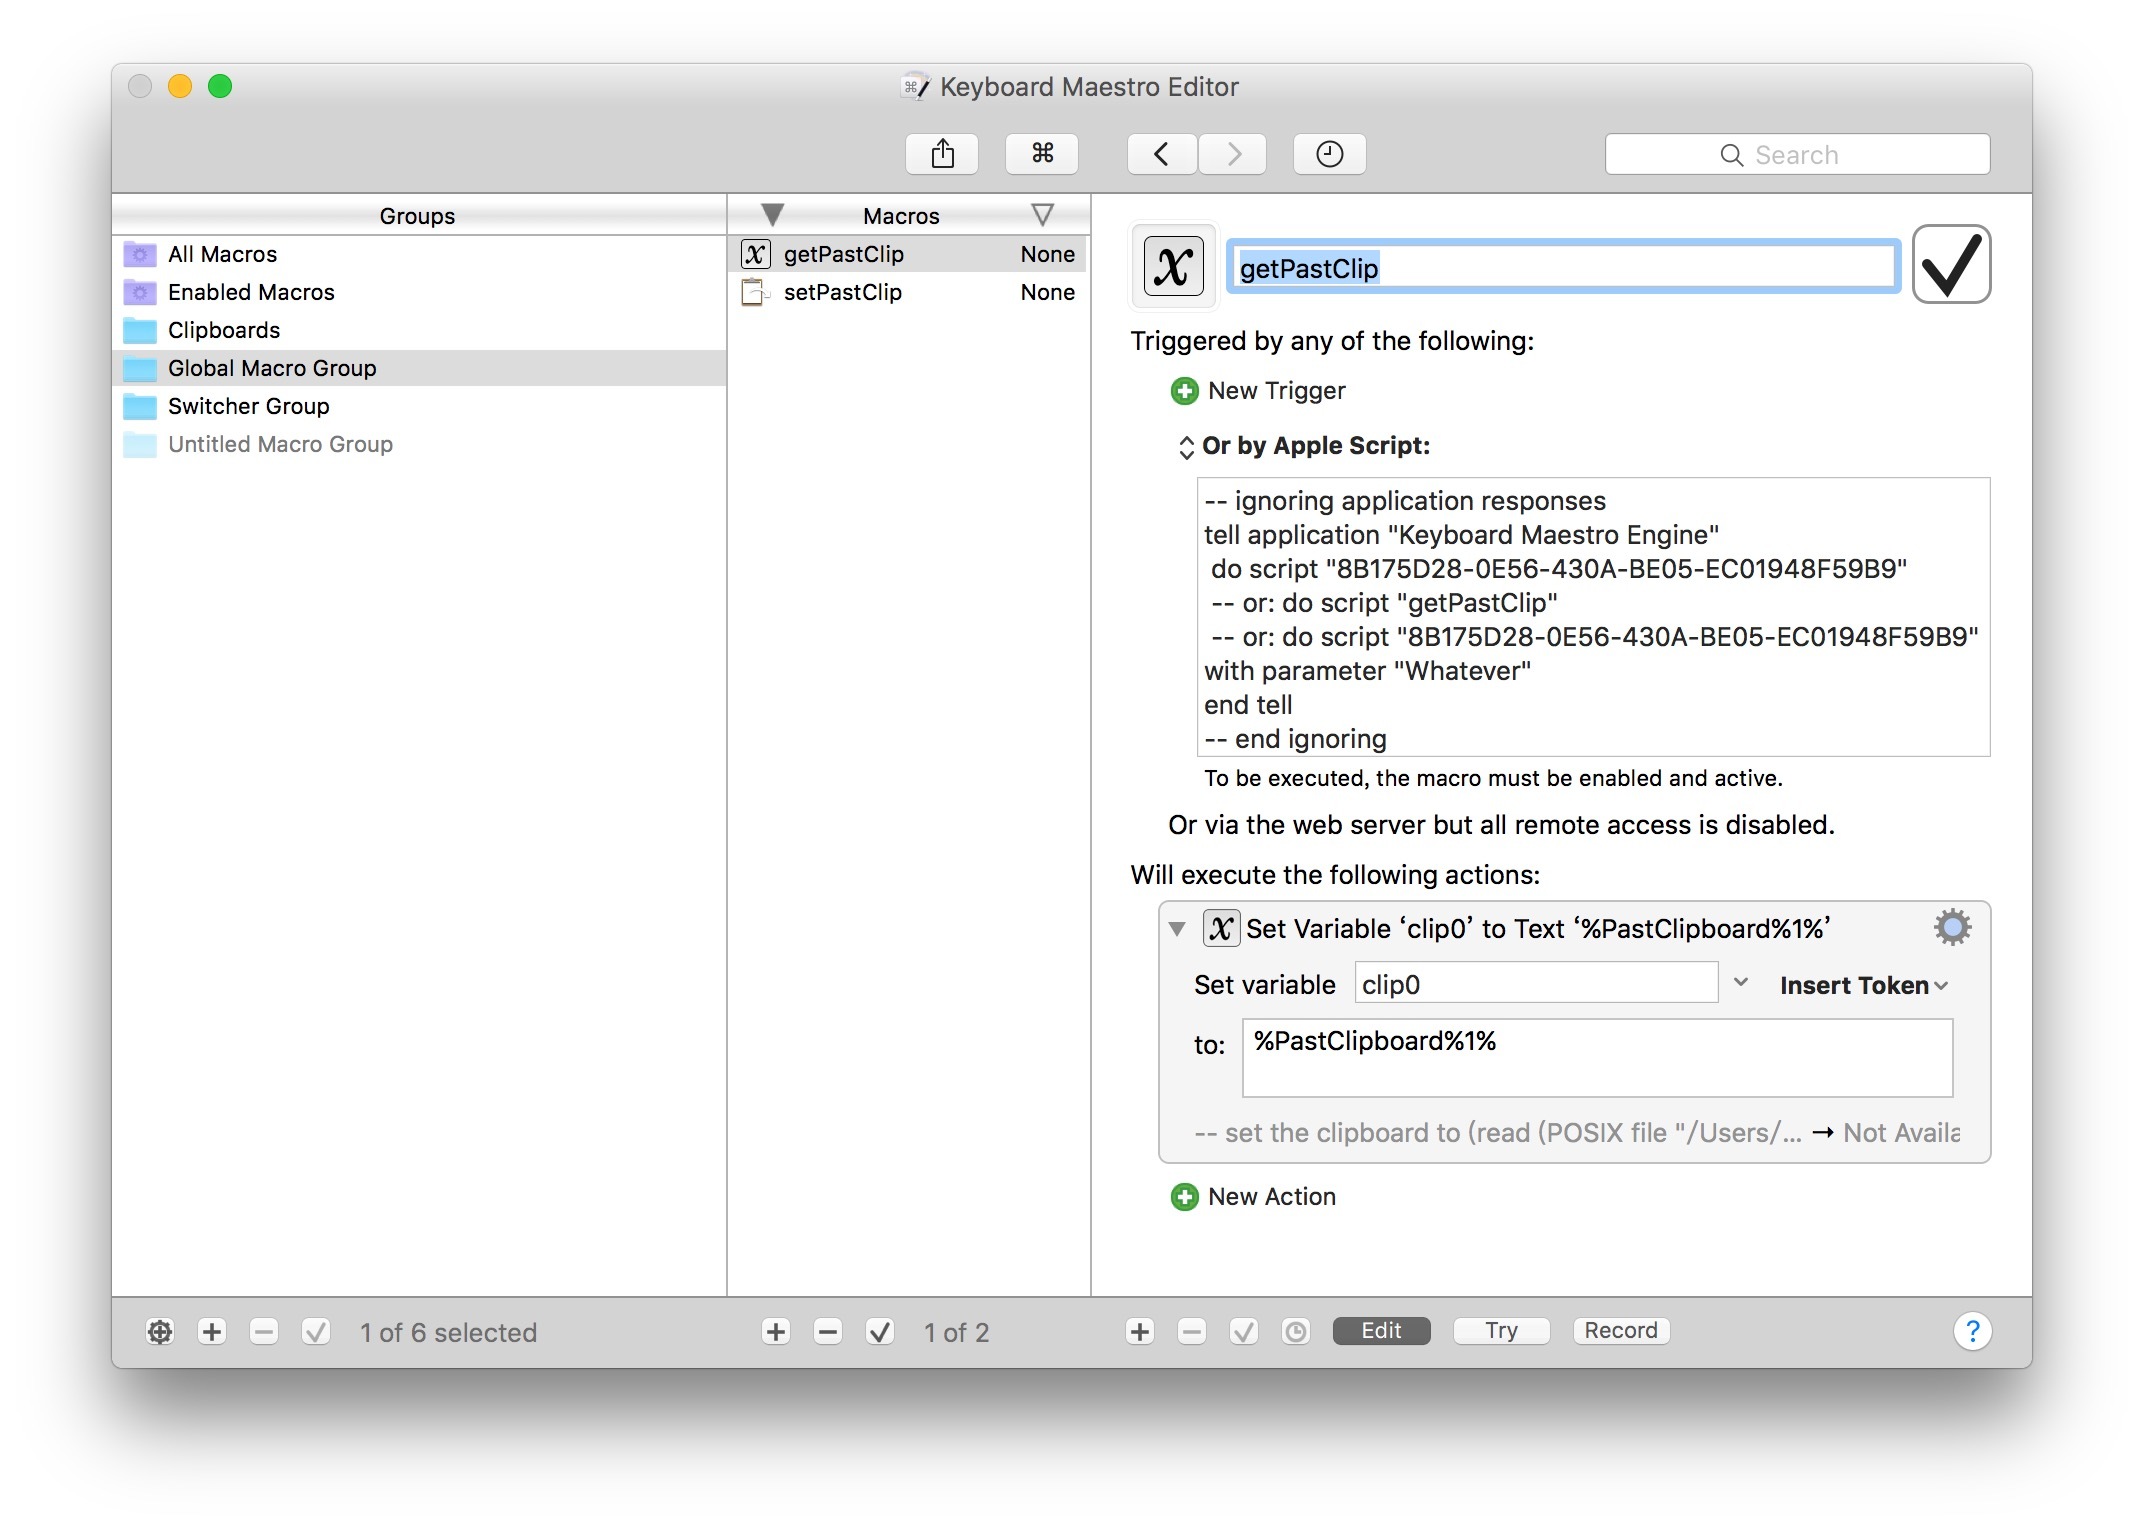Click the magnifier icon in Search

pos(1732,155)
